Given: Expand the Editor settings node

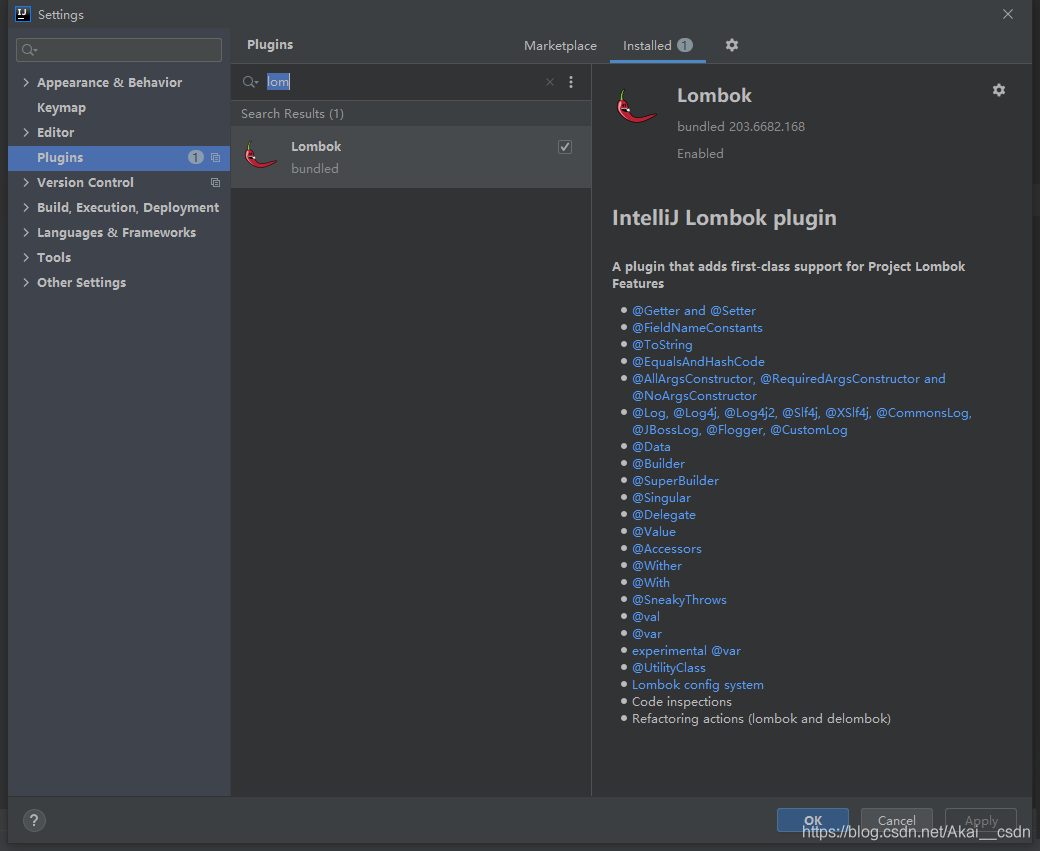Looking at the screenshot, I should click(26, 133).
